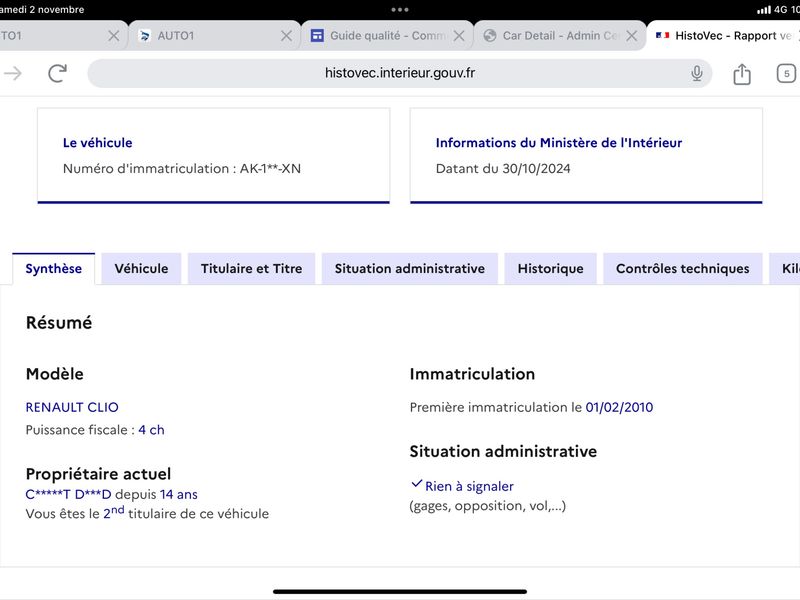Open the three-dots multitasking menu at top
The height and width of the screenshot is (600, 800).
tap(400, 10)
